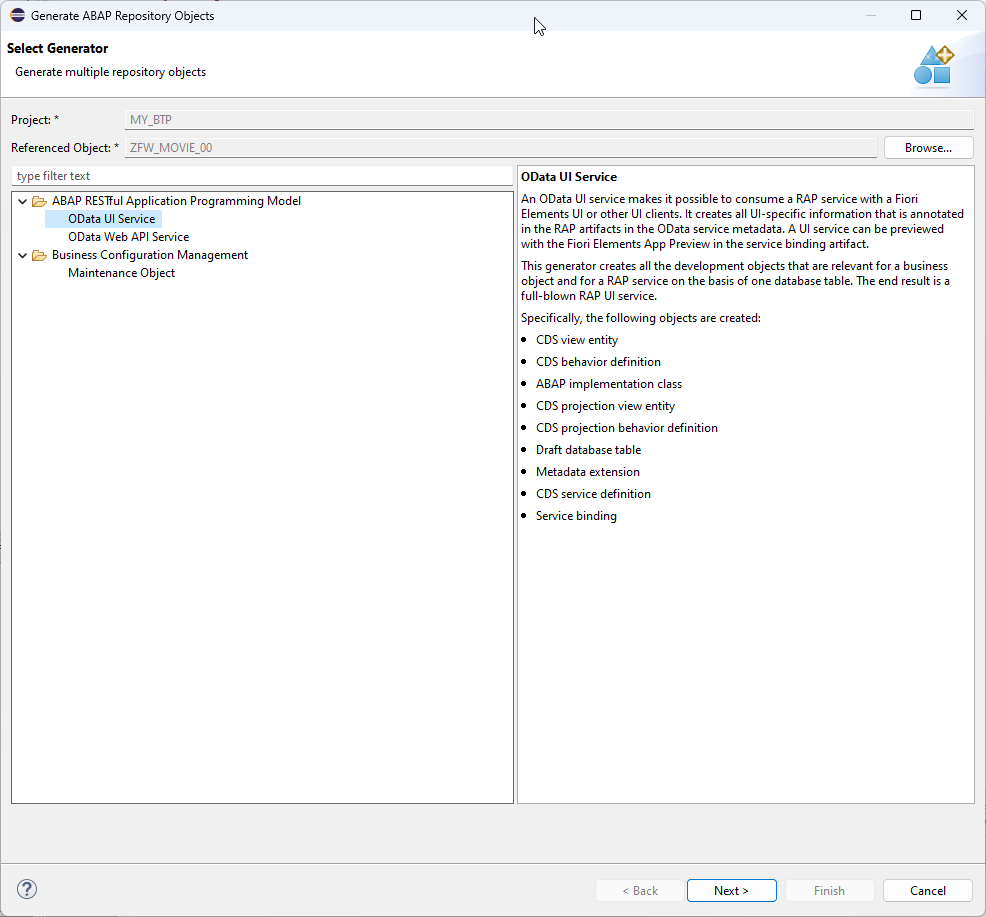Close the Generate ABAP Repository Objects dialog

pyautogui.click(x=961, y=15)
